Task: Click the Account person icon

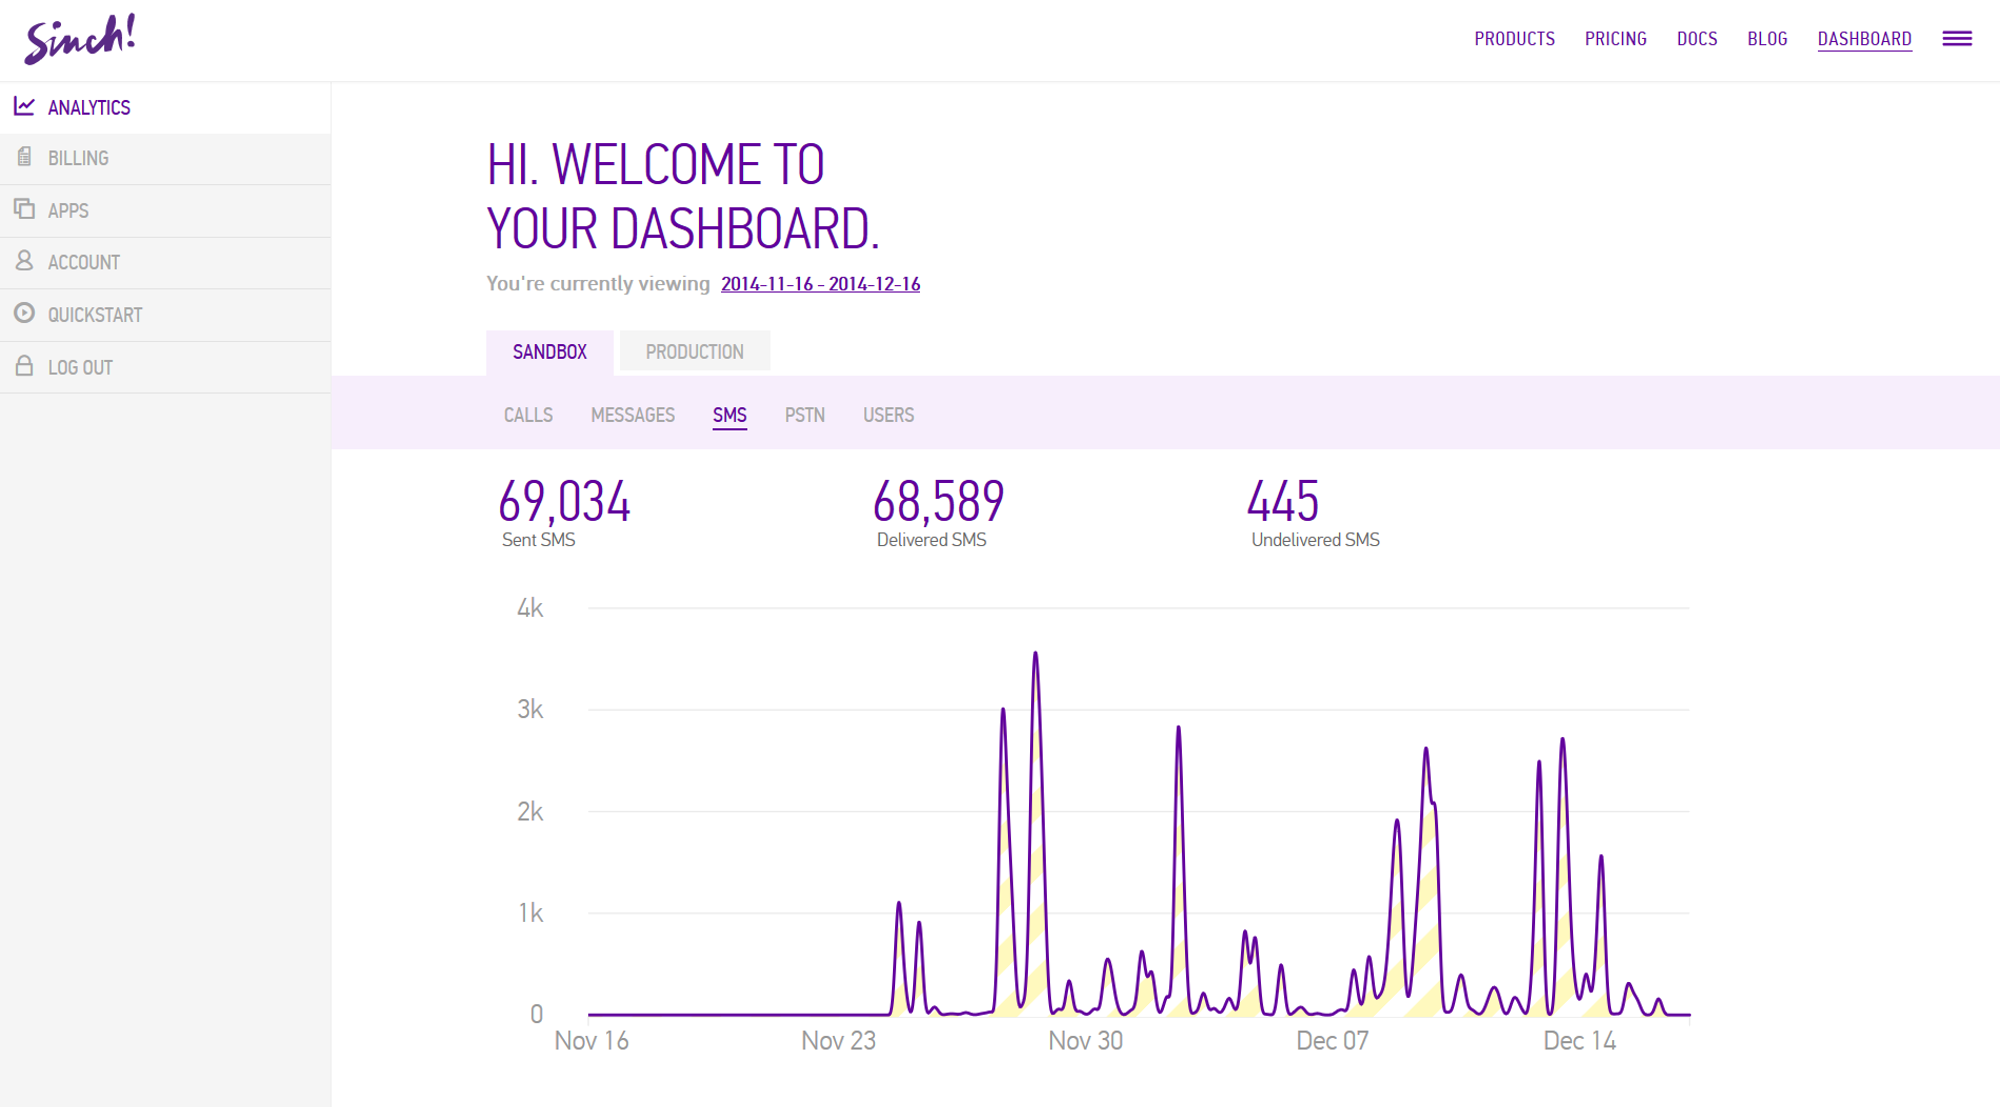Action: pyautogui.click(x=24, y=261)
